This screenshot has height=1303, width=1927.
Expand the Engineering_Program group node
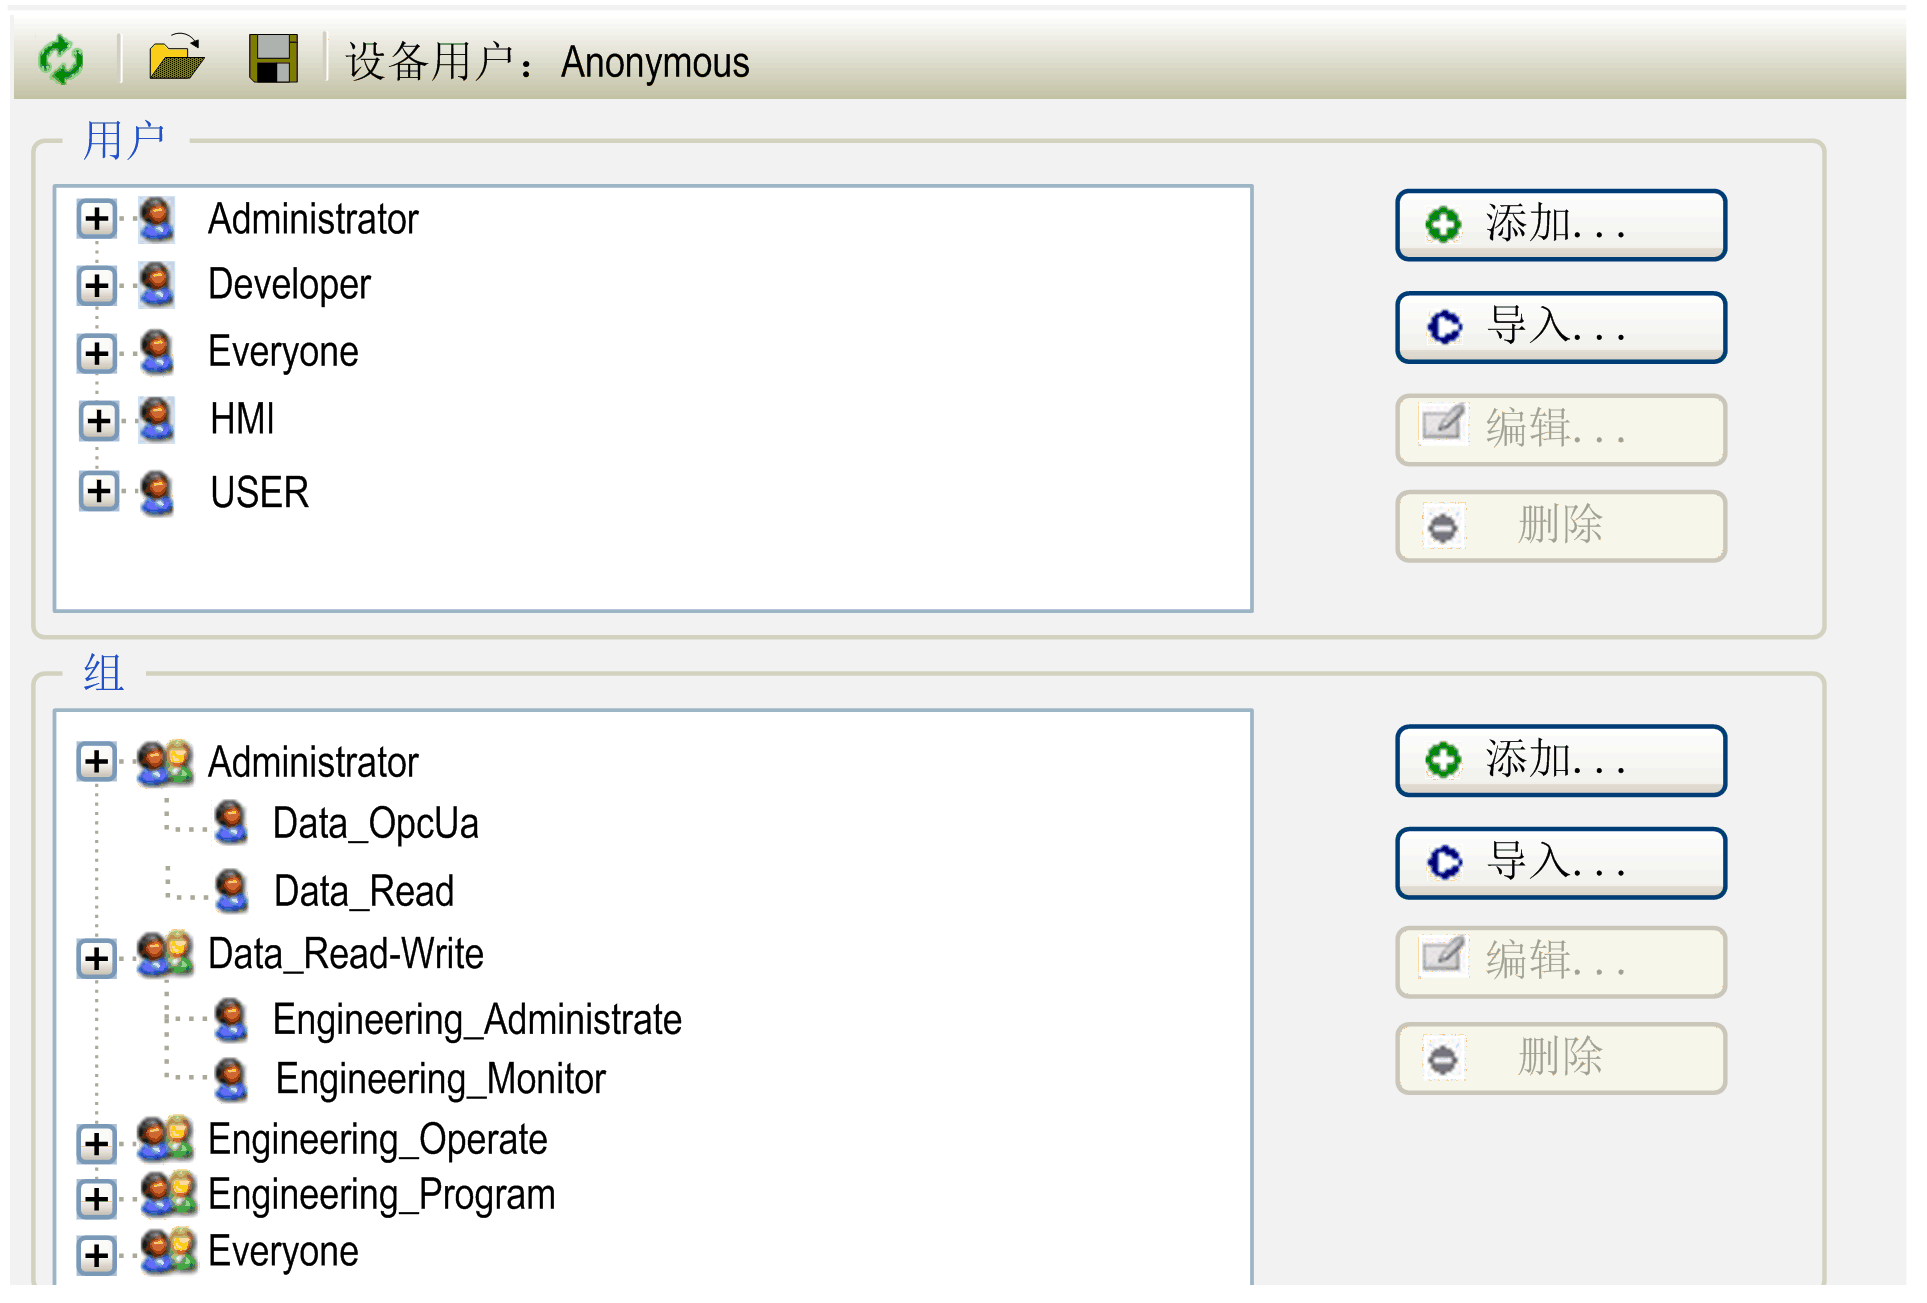point(97,1198)
